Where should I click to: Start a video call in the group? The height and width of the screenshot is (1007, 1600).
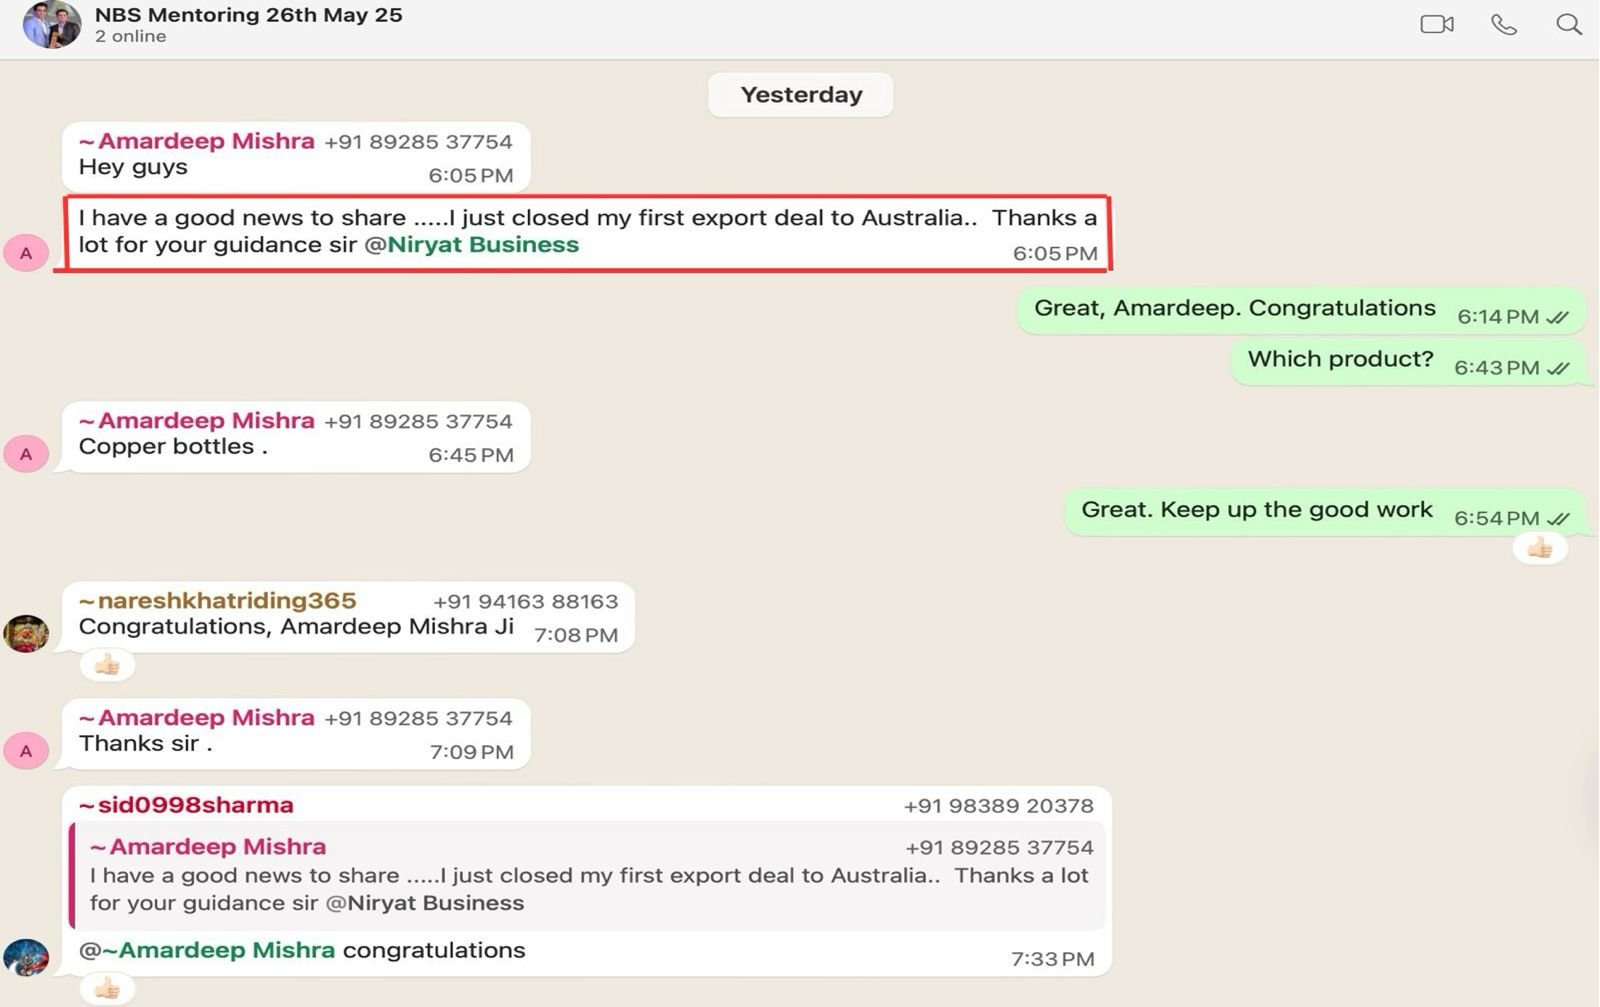pyautogui.click(x=1436, y=24)
